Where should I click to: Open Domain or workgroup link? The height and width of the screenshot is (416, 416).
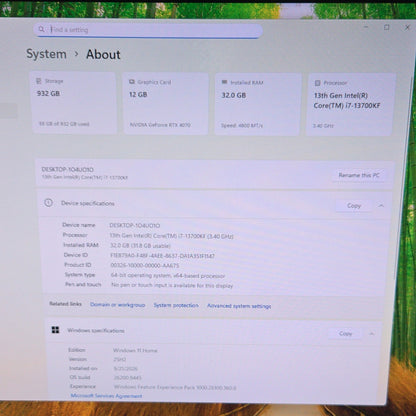(x=117, y=305)
